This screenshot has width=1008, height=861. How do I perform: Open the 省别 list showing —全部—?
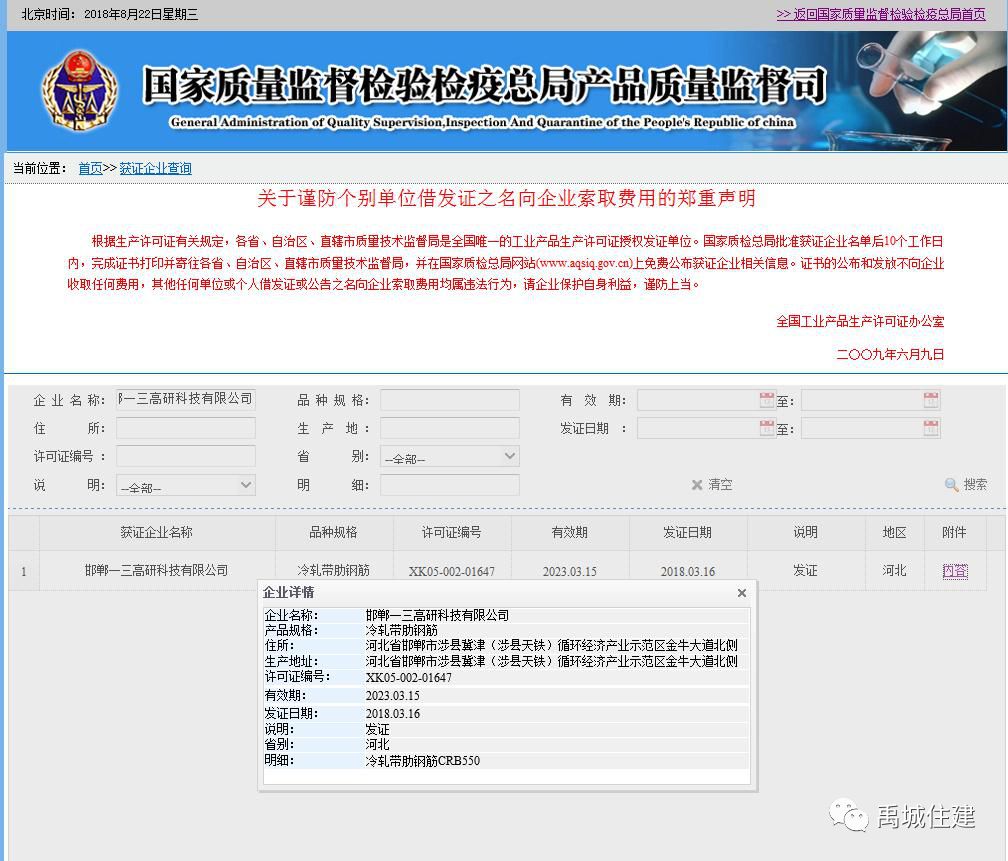[x=450, y=456]
